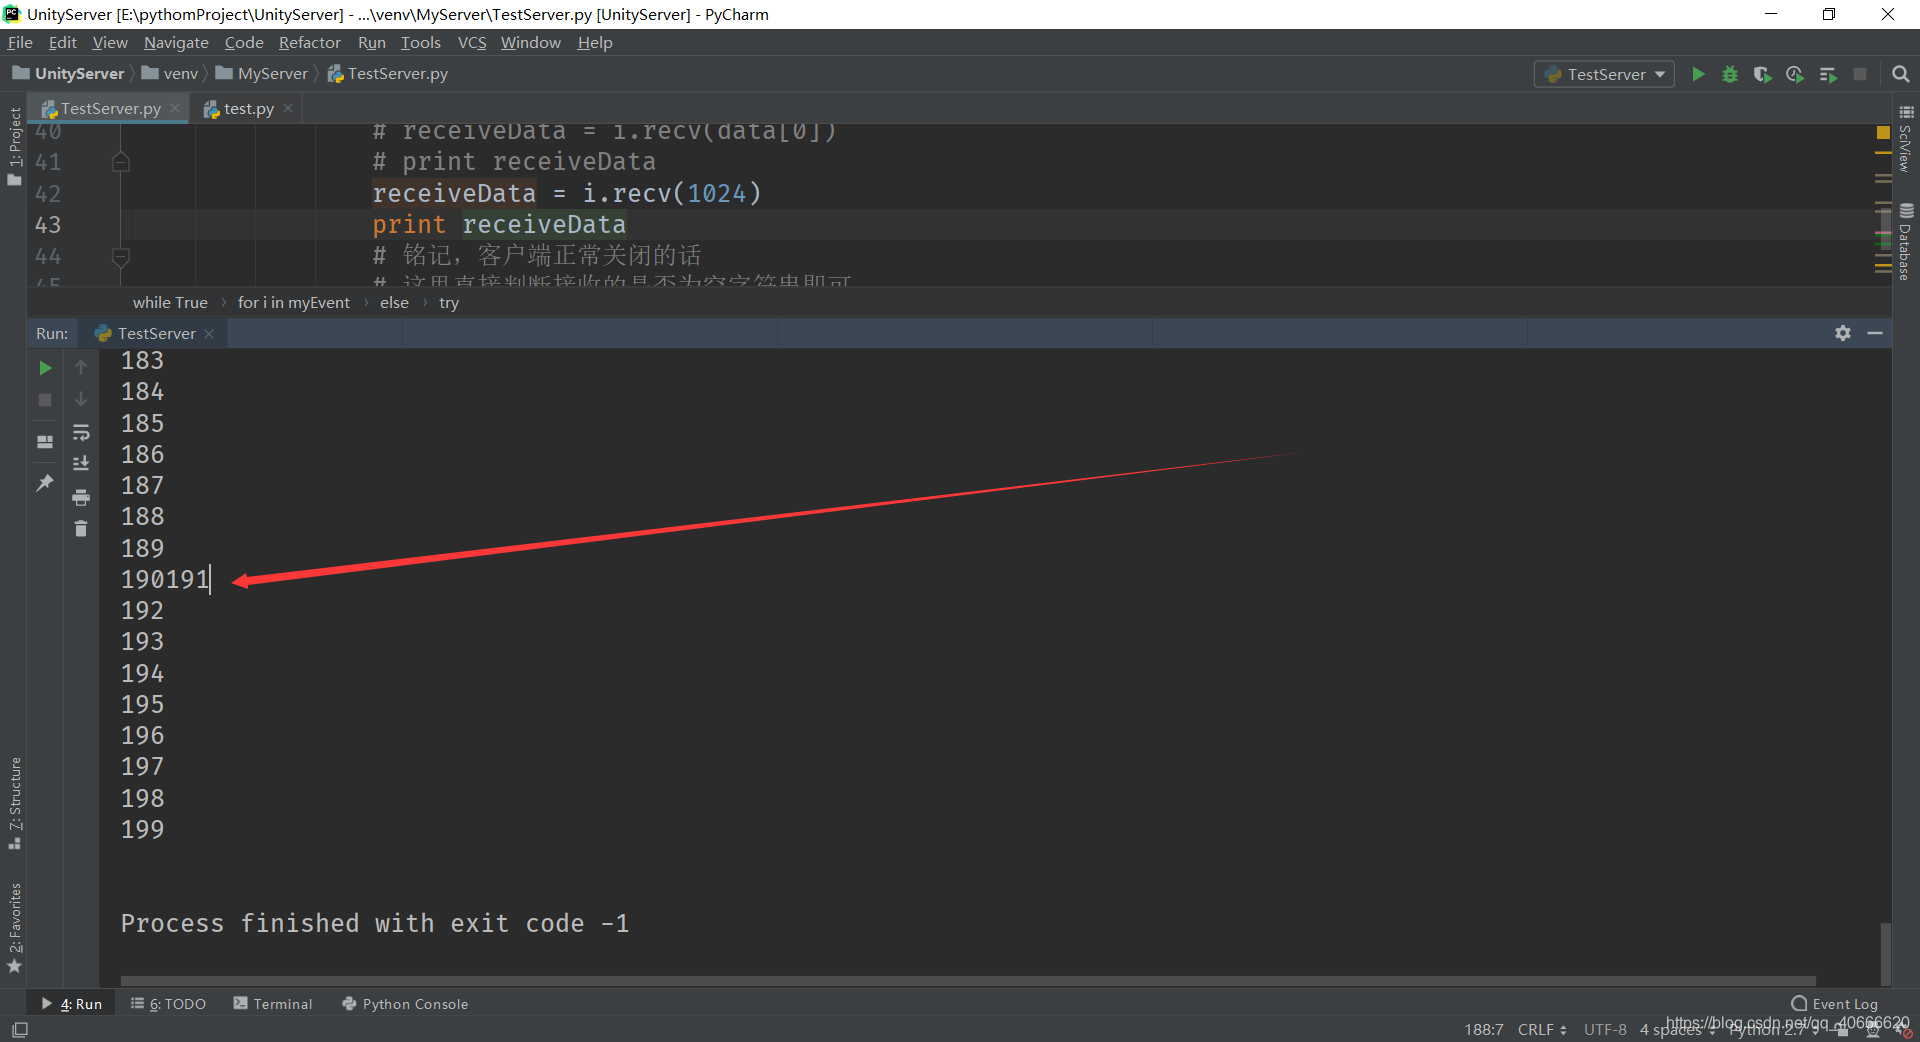
Task: Open the Python Console
Action: point(405,1004)
